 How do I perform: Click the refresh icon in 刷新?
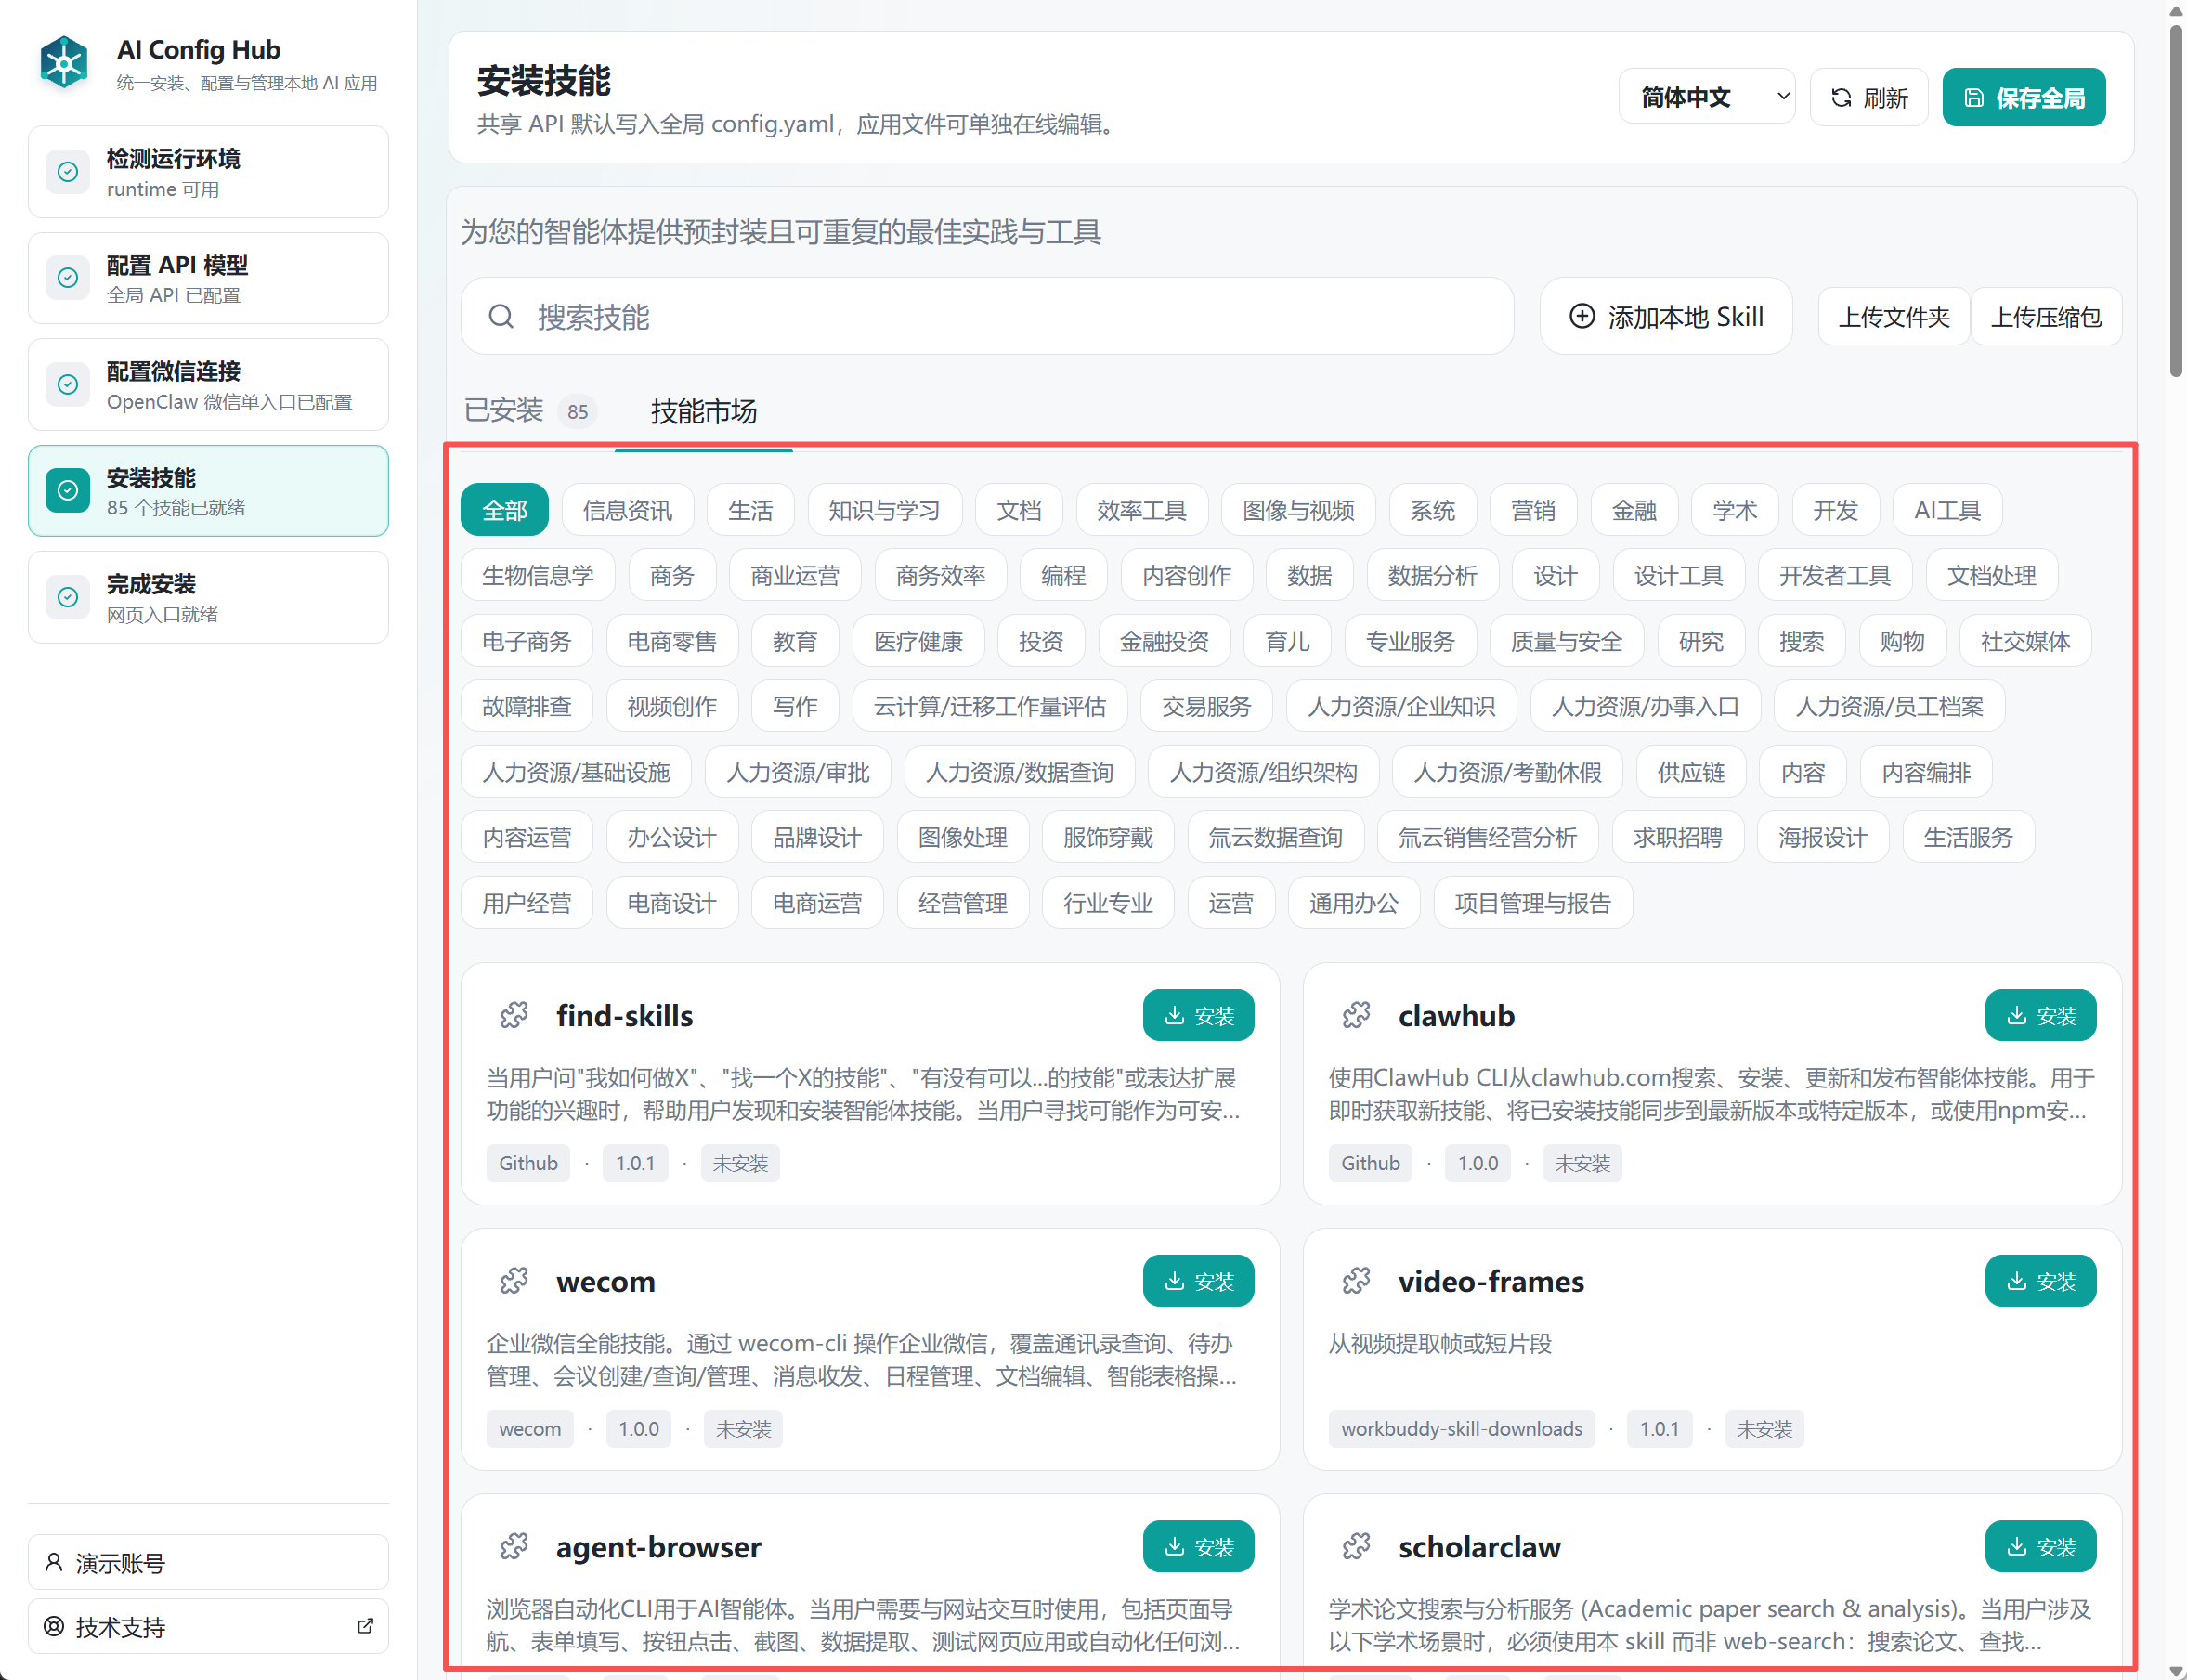(x=1841, y=97)
